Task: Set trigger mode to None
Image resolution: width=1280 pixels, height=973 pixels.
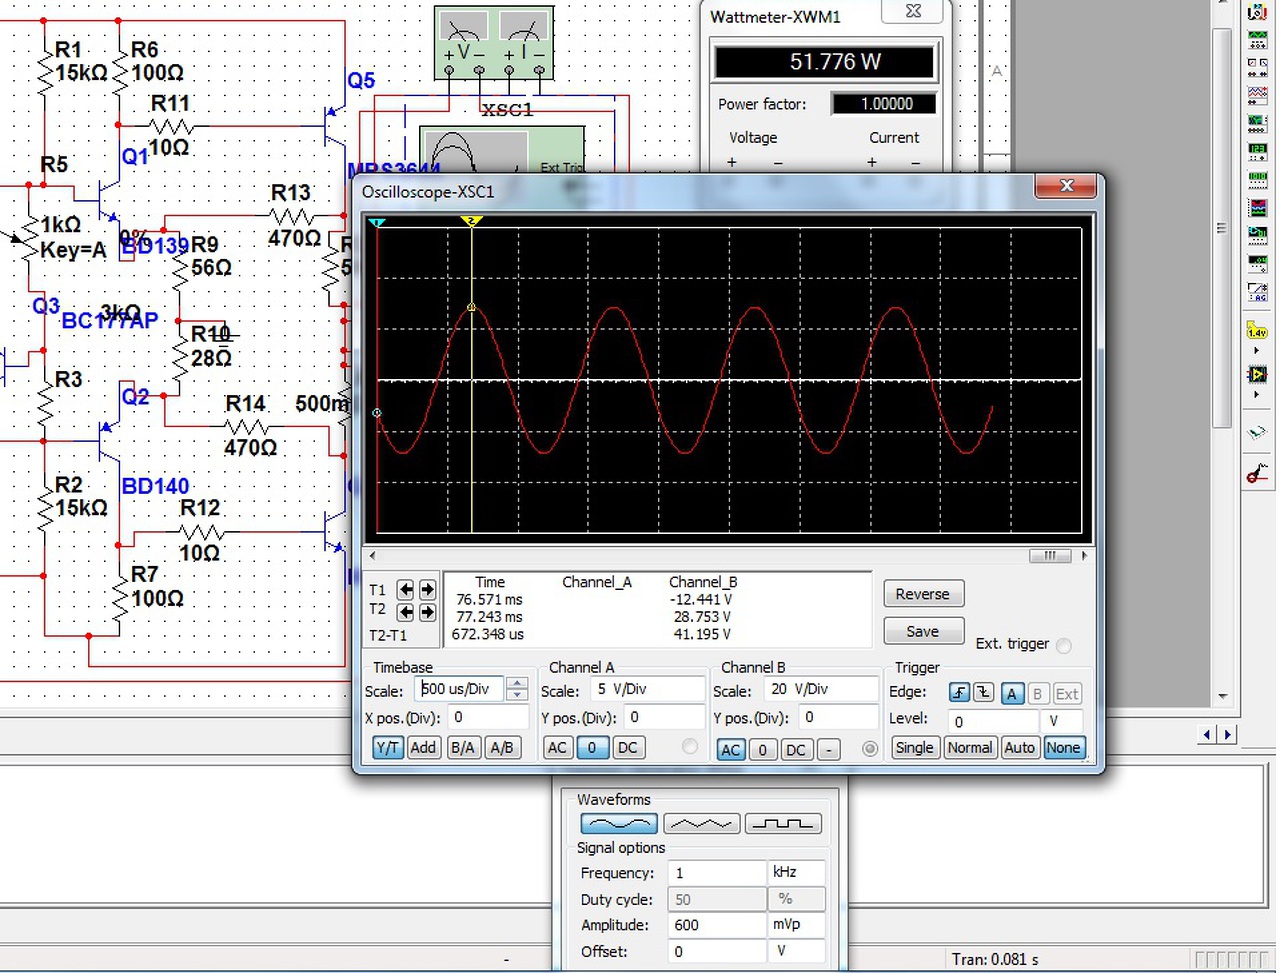Action: click(x=1063, y=748)
